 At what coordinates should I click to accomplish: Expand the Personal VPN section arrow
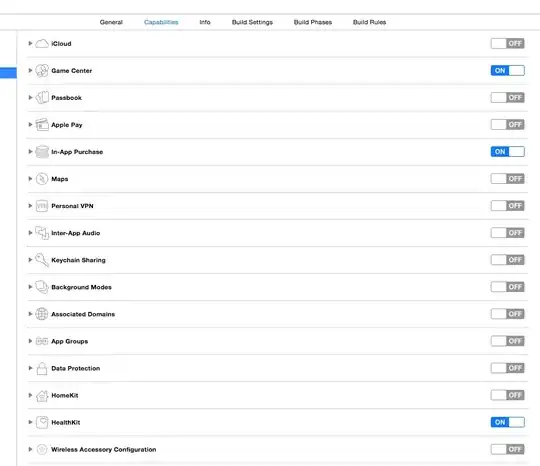30,206
